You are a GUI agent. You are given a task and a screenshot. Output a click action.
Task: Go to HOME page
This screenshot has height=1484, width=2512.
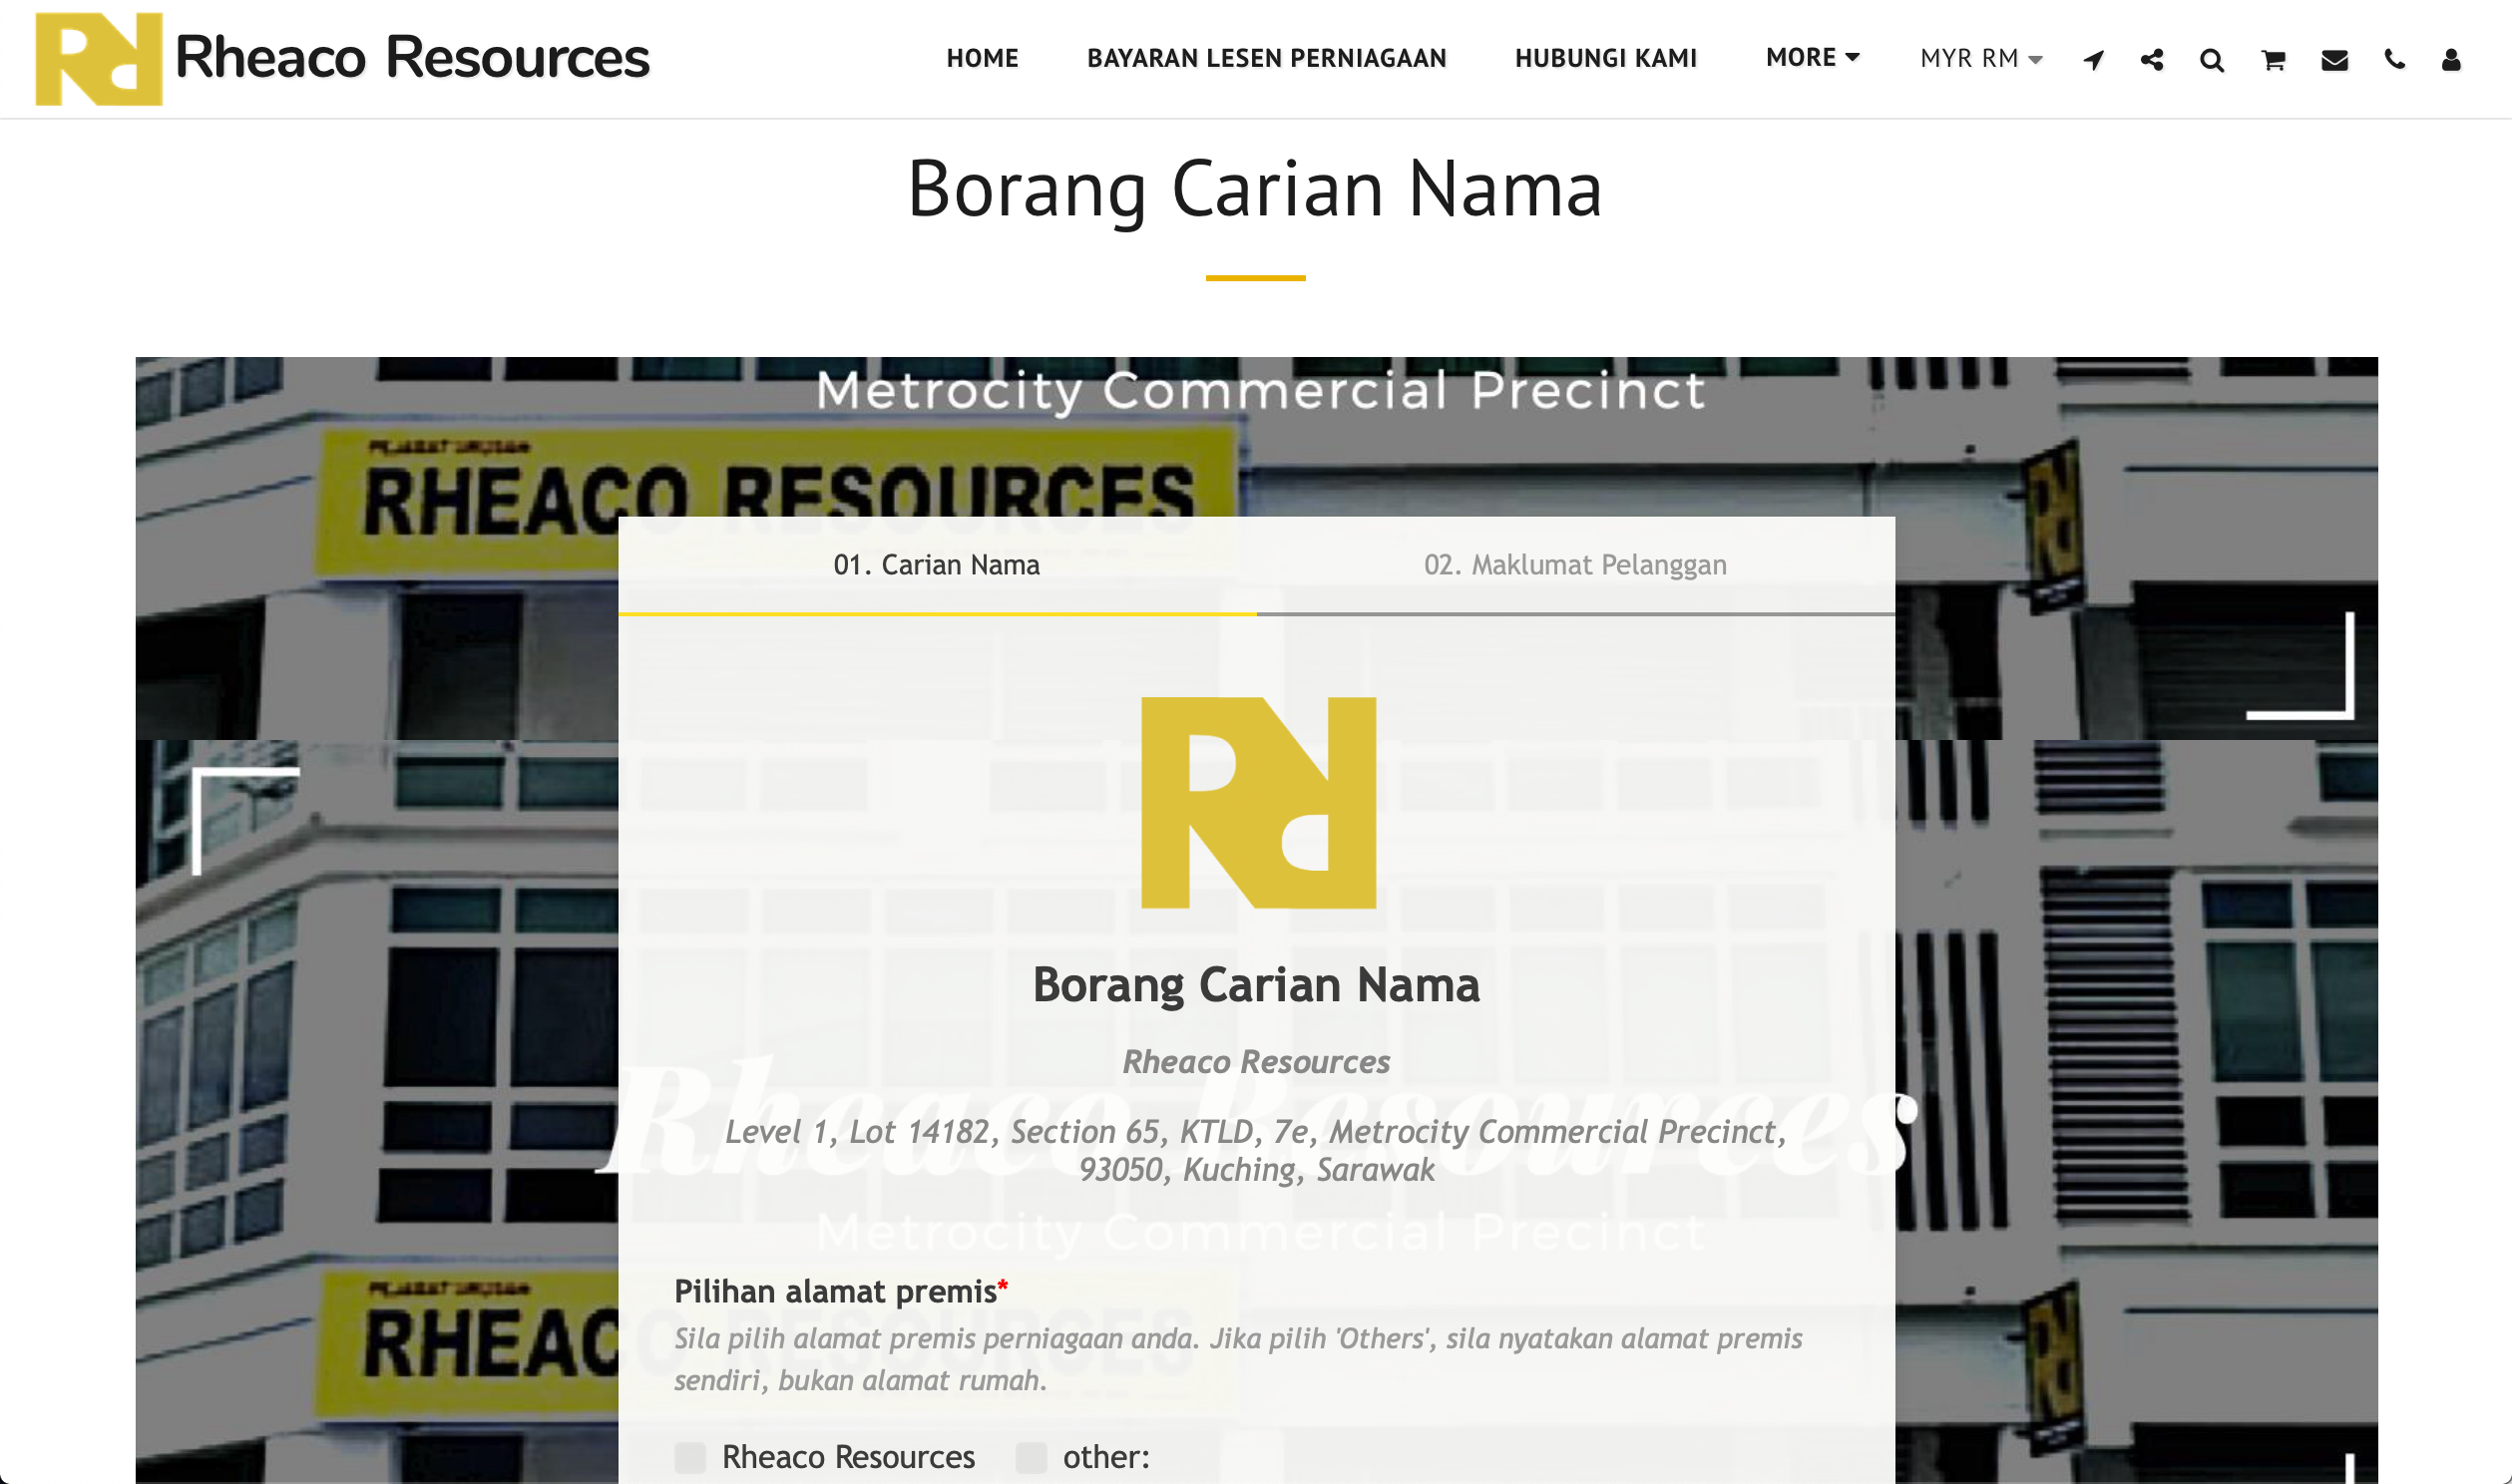(x=982, y=59)
